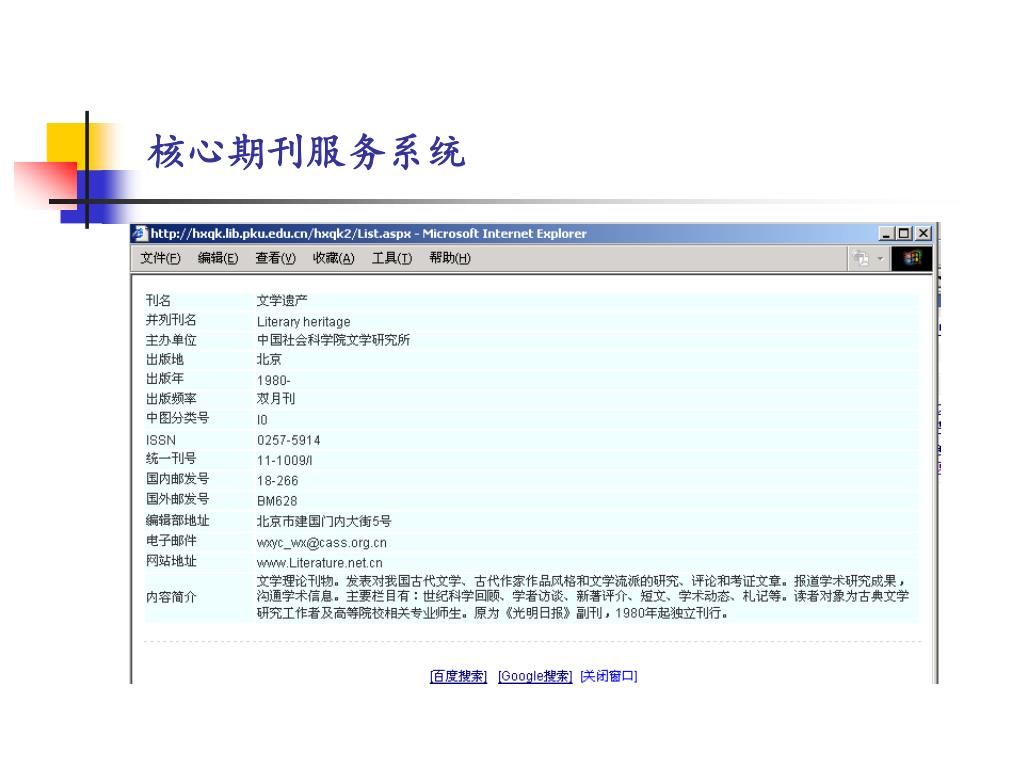
Task: Open the 工具(T) menu
Action: [x=392, y=258]
